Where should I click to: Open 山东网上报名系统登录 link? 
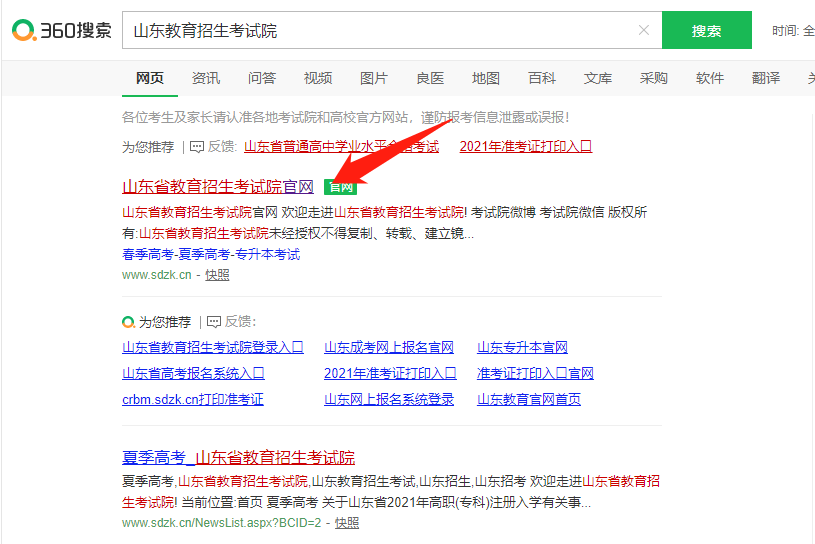coord(389,399)
